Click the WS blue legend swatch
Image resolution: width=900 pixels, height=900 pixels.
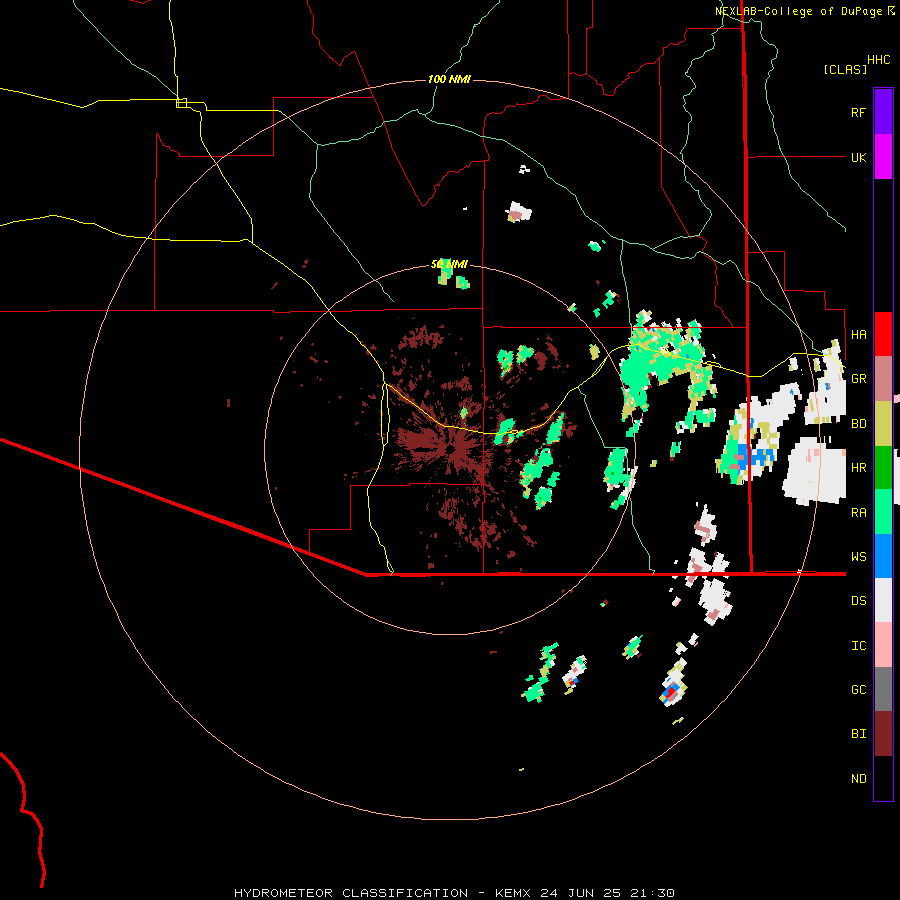(x=883, y=556)
